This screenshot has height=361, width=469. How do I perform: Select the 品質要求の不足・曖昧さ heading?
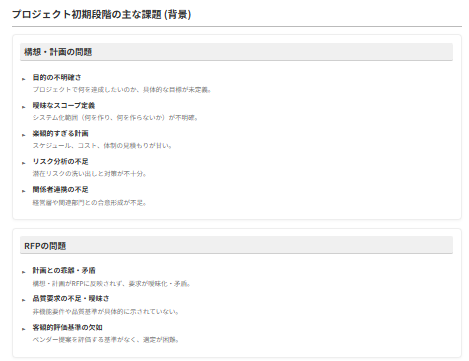coord(71,298)
